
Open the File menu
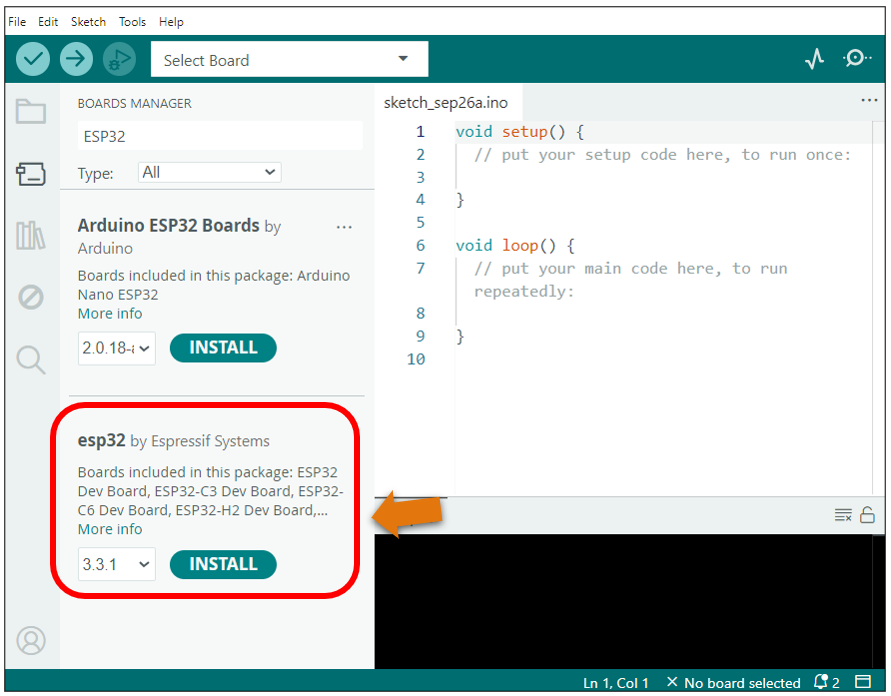17,22
